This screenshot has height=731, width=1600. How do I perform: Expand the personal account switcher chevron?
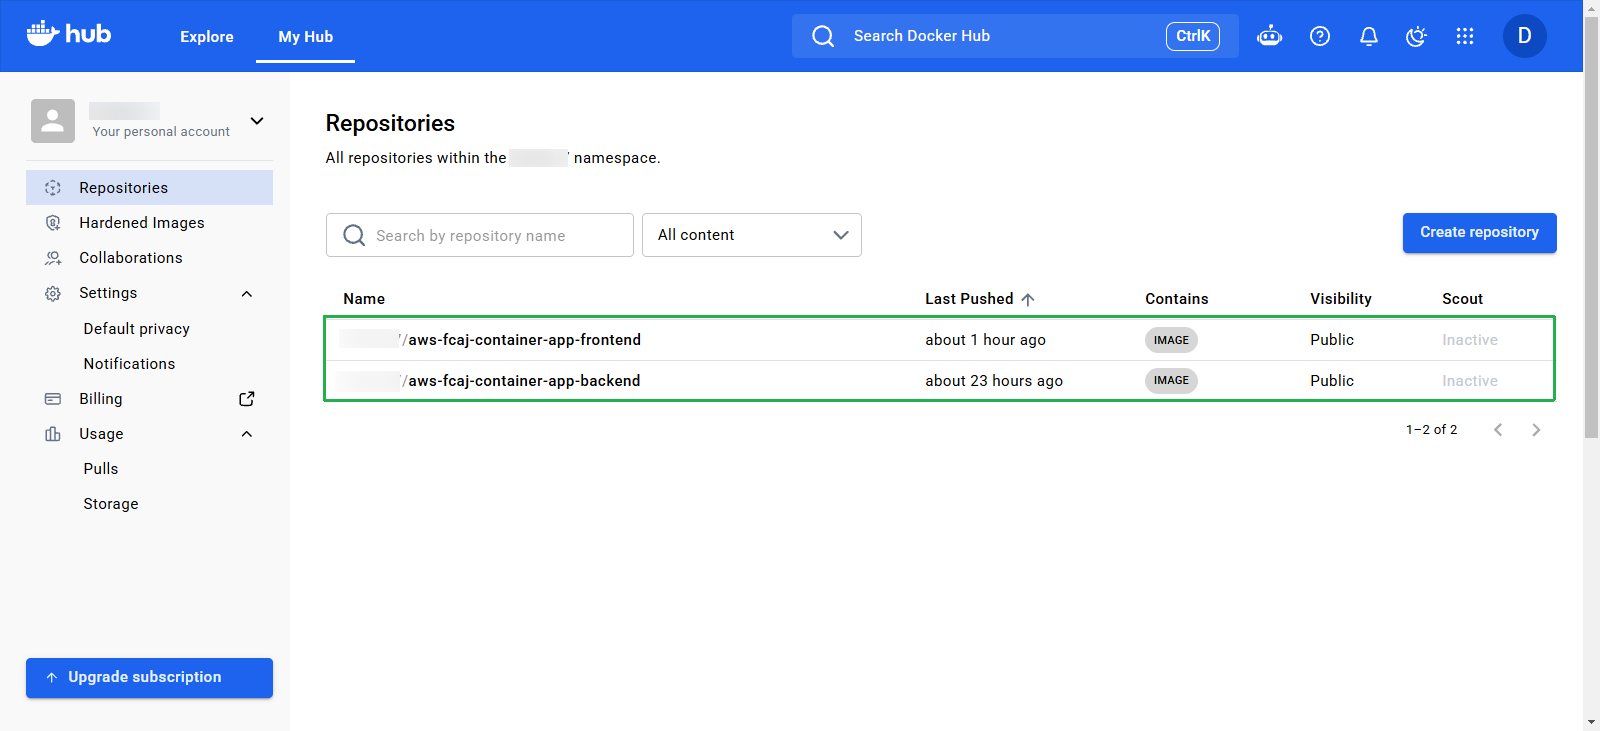257,121
